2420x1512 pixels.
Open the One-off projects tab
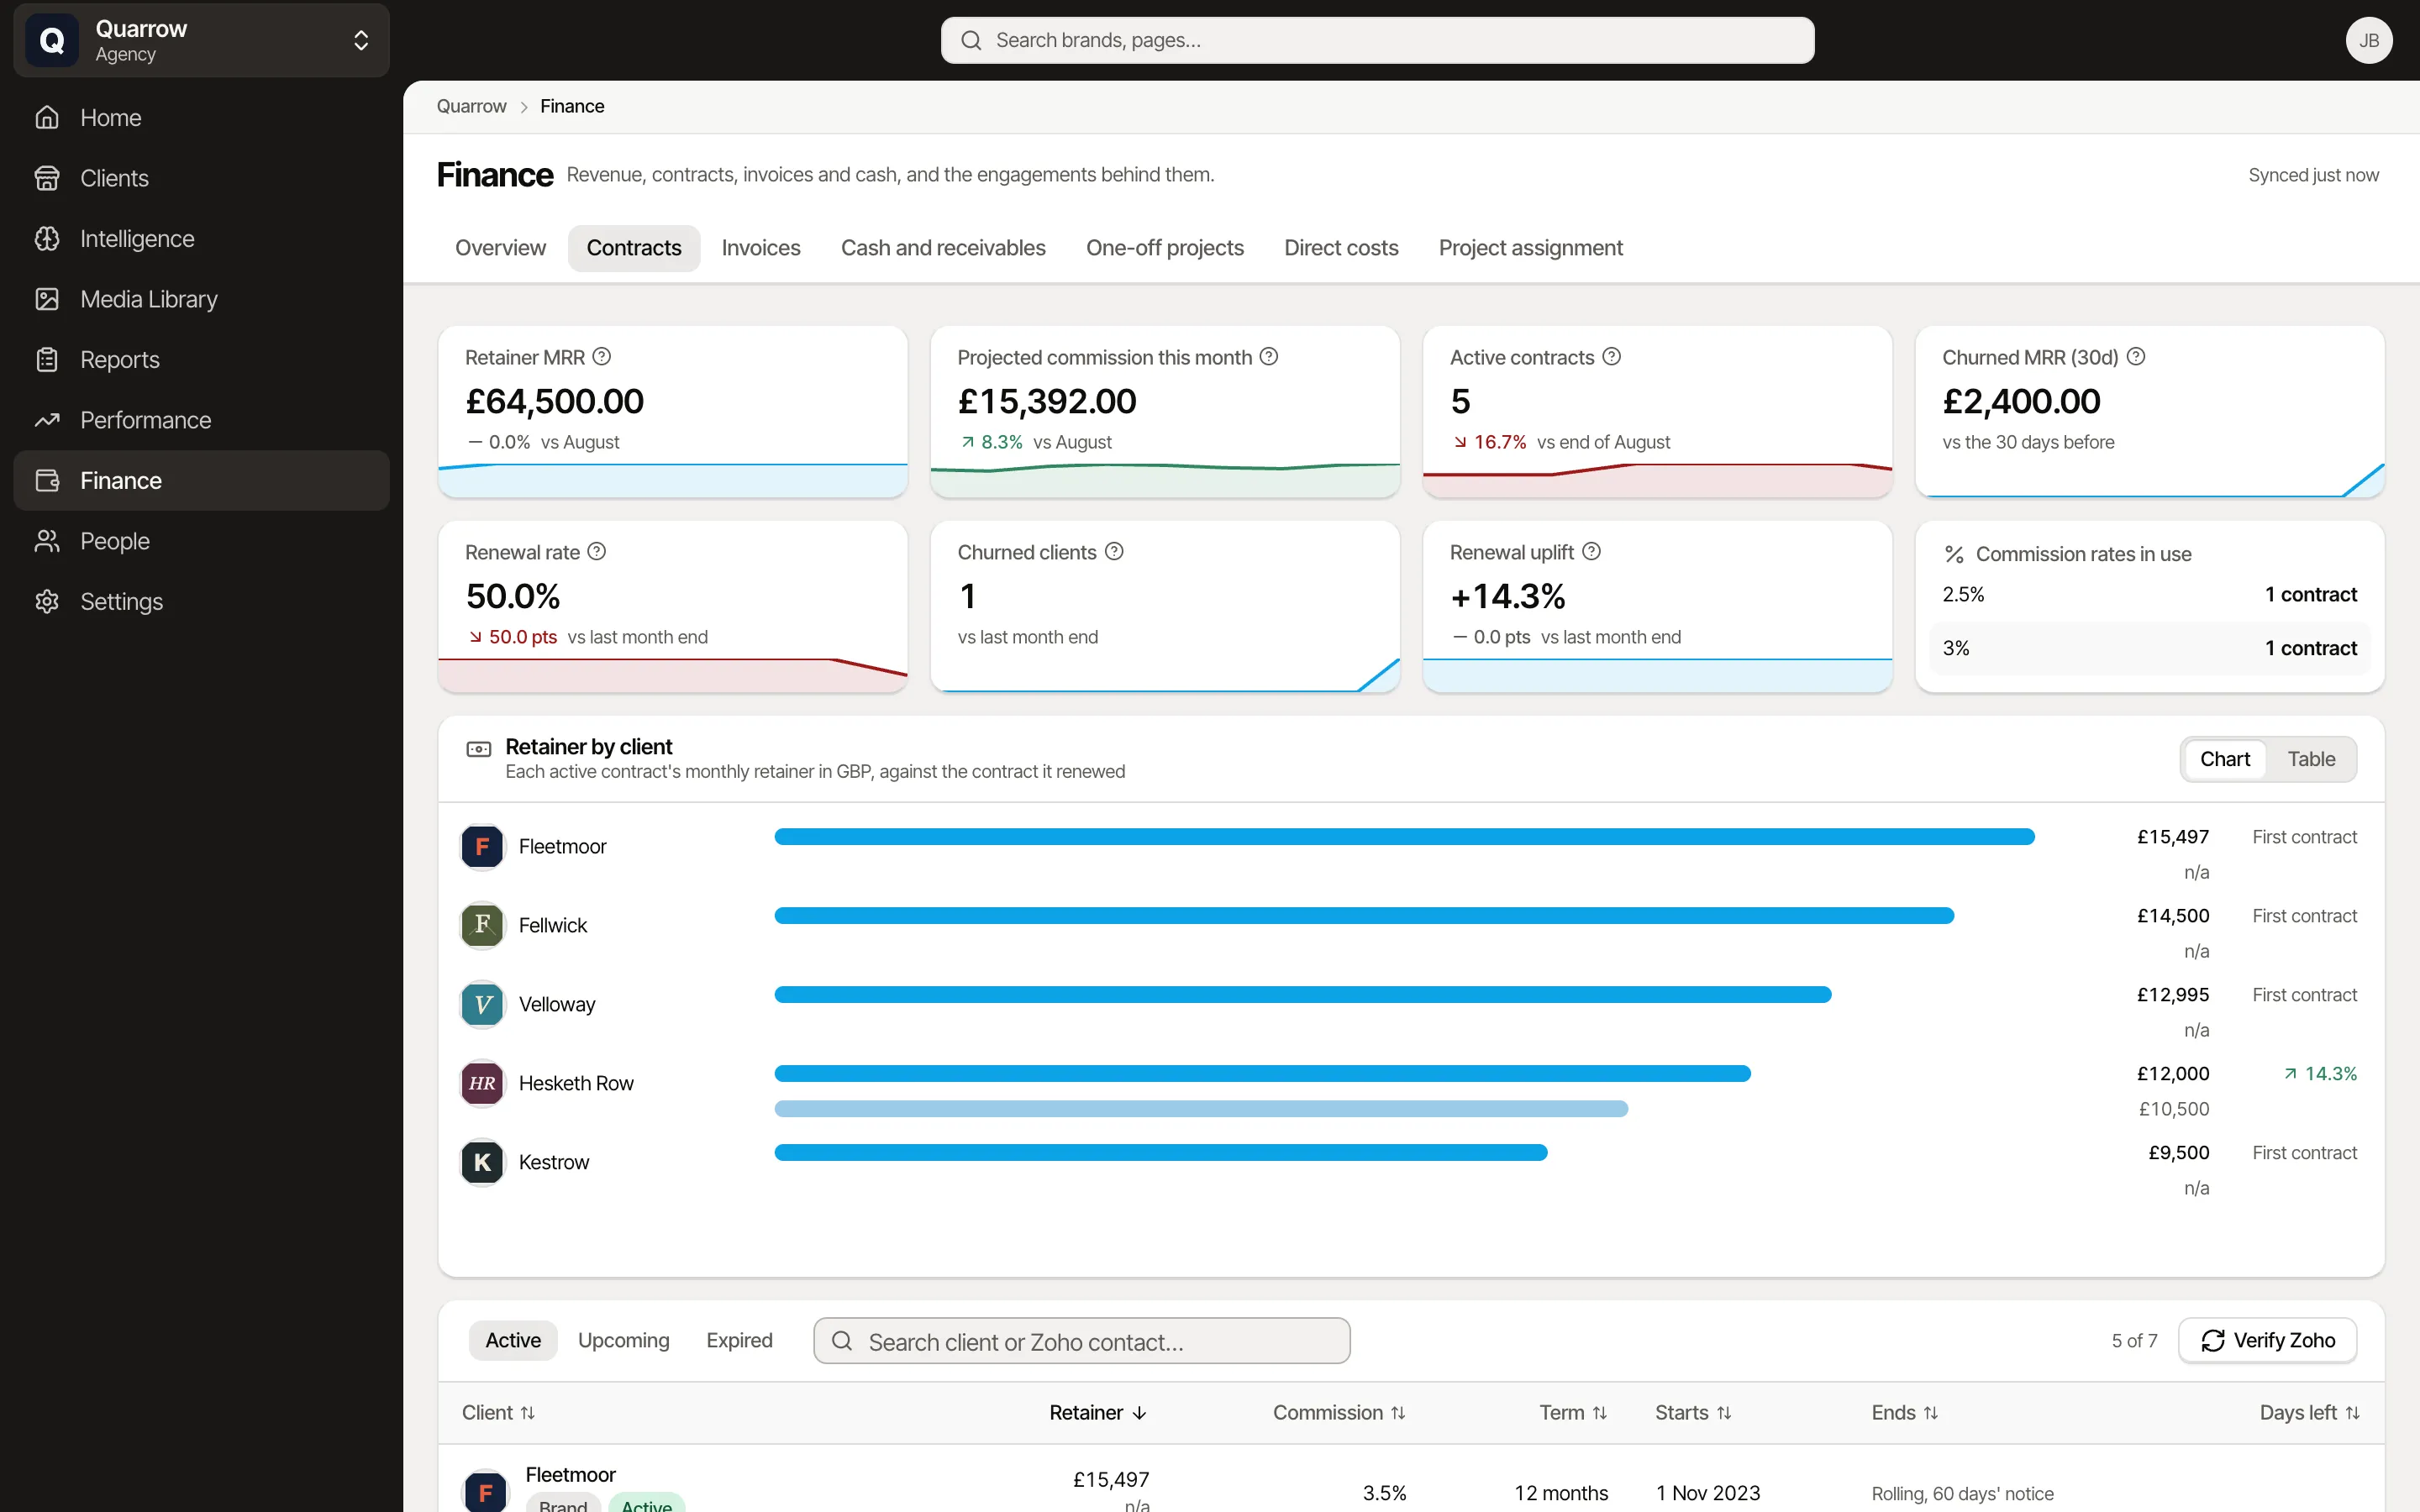tap(1165, 248)
